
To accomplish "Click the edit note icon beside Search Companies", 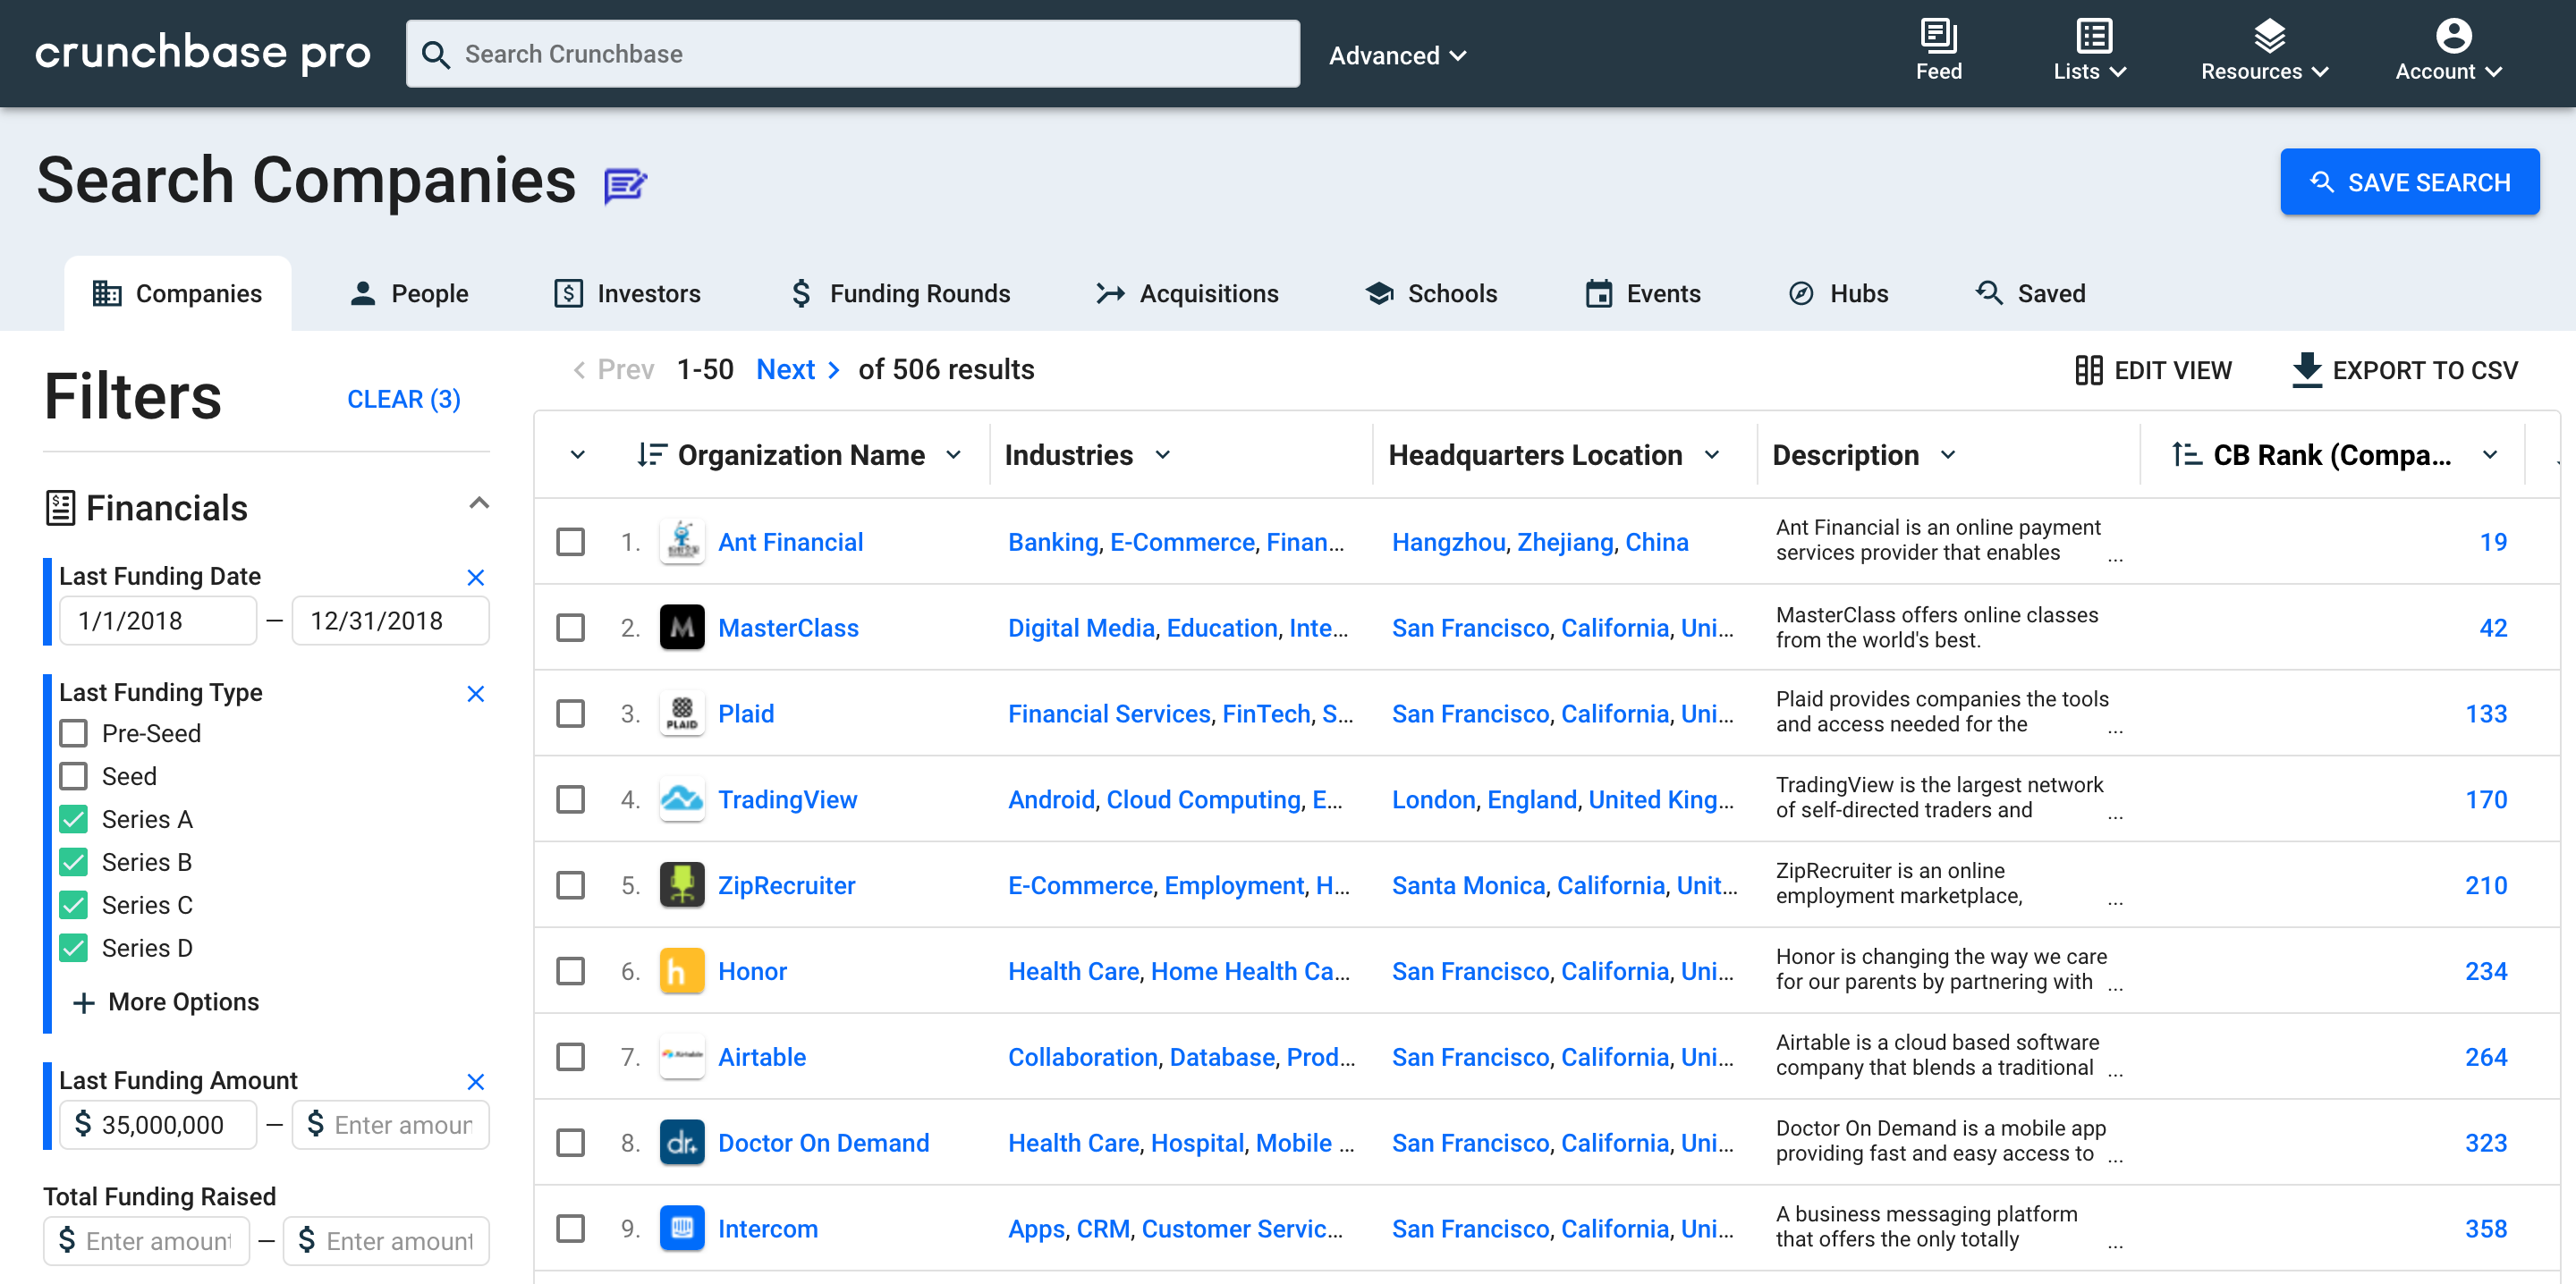I will coord(624,184).
